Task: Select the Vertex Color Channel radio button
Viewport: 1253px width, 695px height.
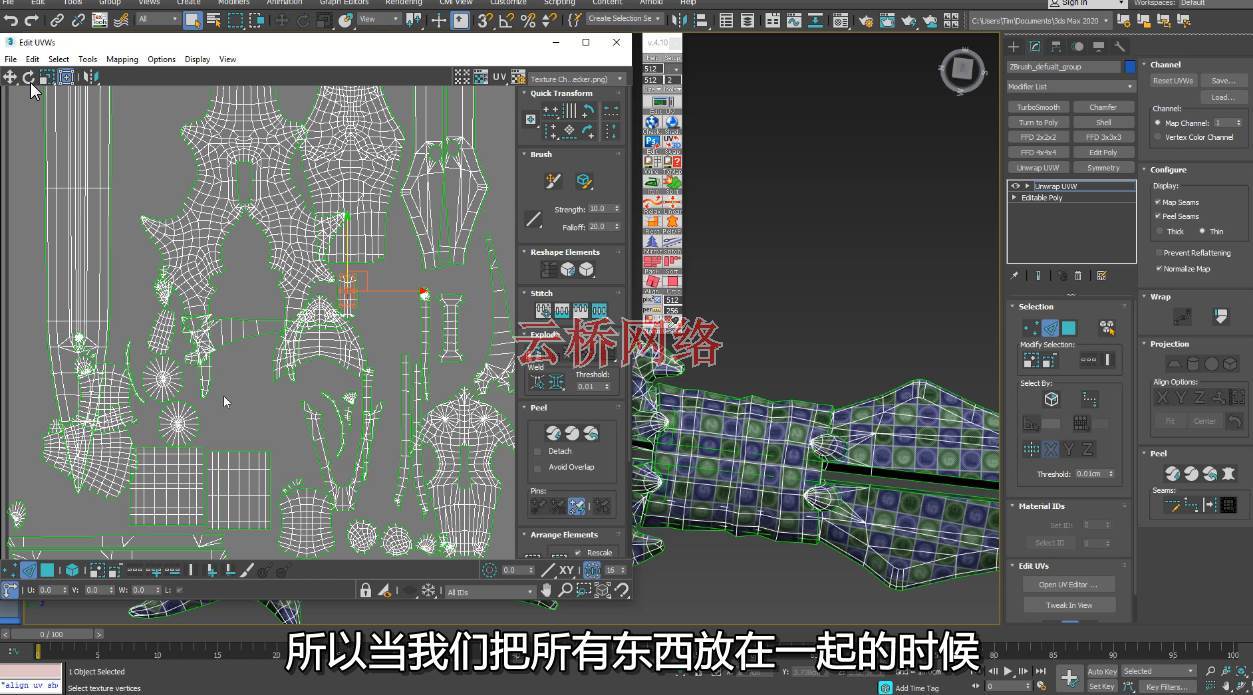Action: (x=1158, y=137)
